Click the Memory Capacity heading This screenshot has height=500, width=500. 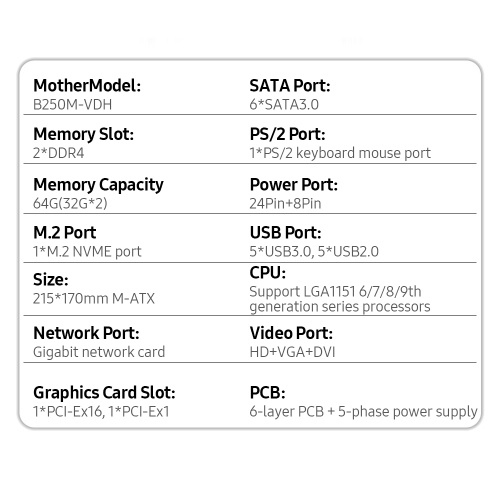point(98,185)
